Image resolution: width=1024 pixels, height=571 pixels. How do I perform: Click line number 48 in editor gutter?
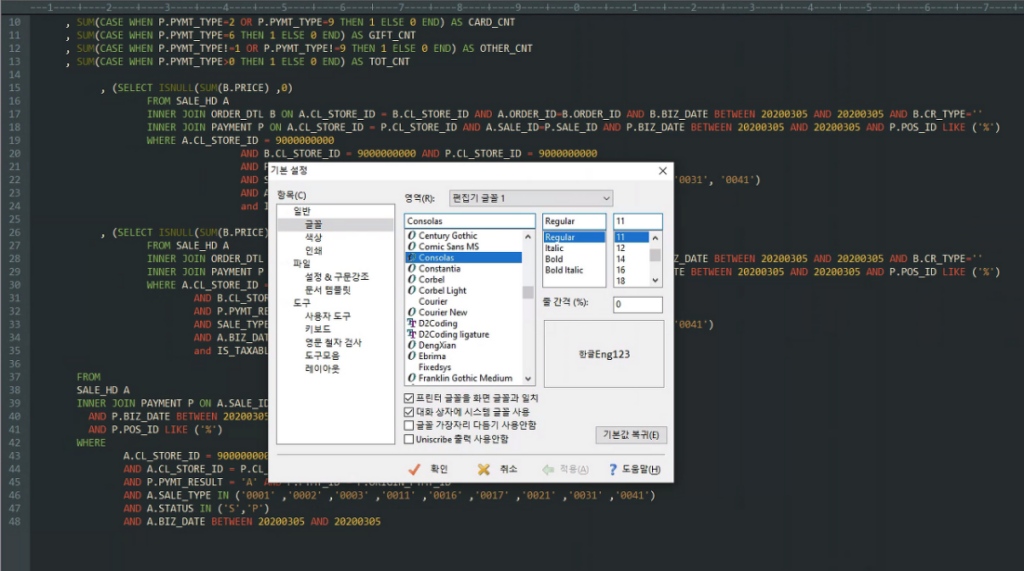14,521
